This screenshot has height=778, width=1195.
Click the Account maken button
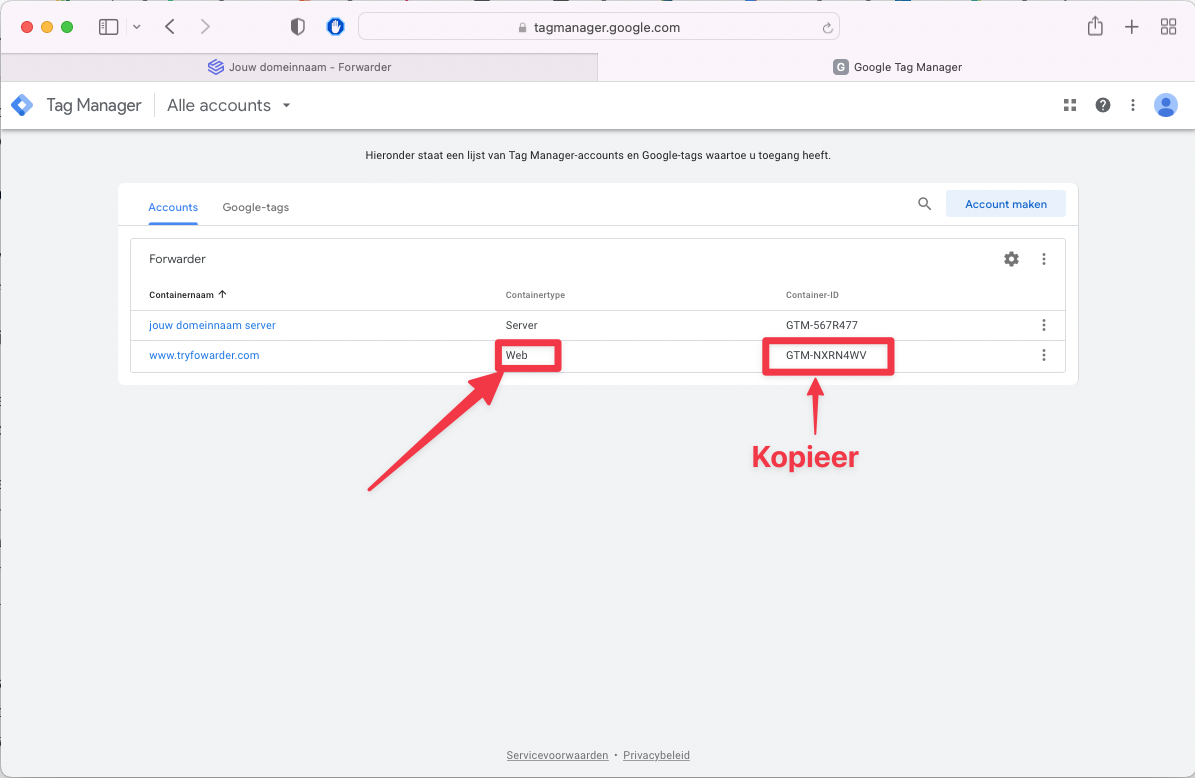click(x=1005, y=204)
